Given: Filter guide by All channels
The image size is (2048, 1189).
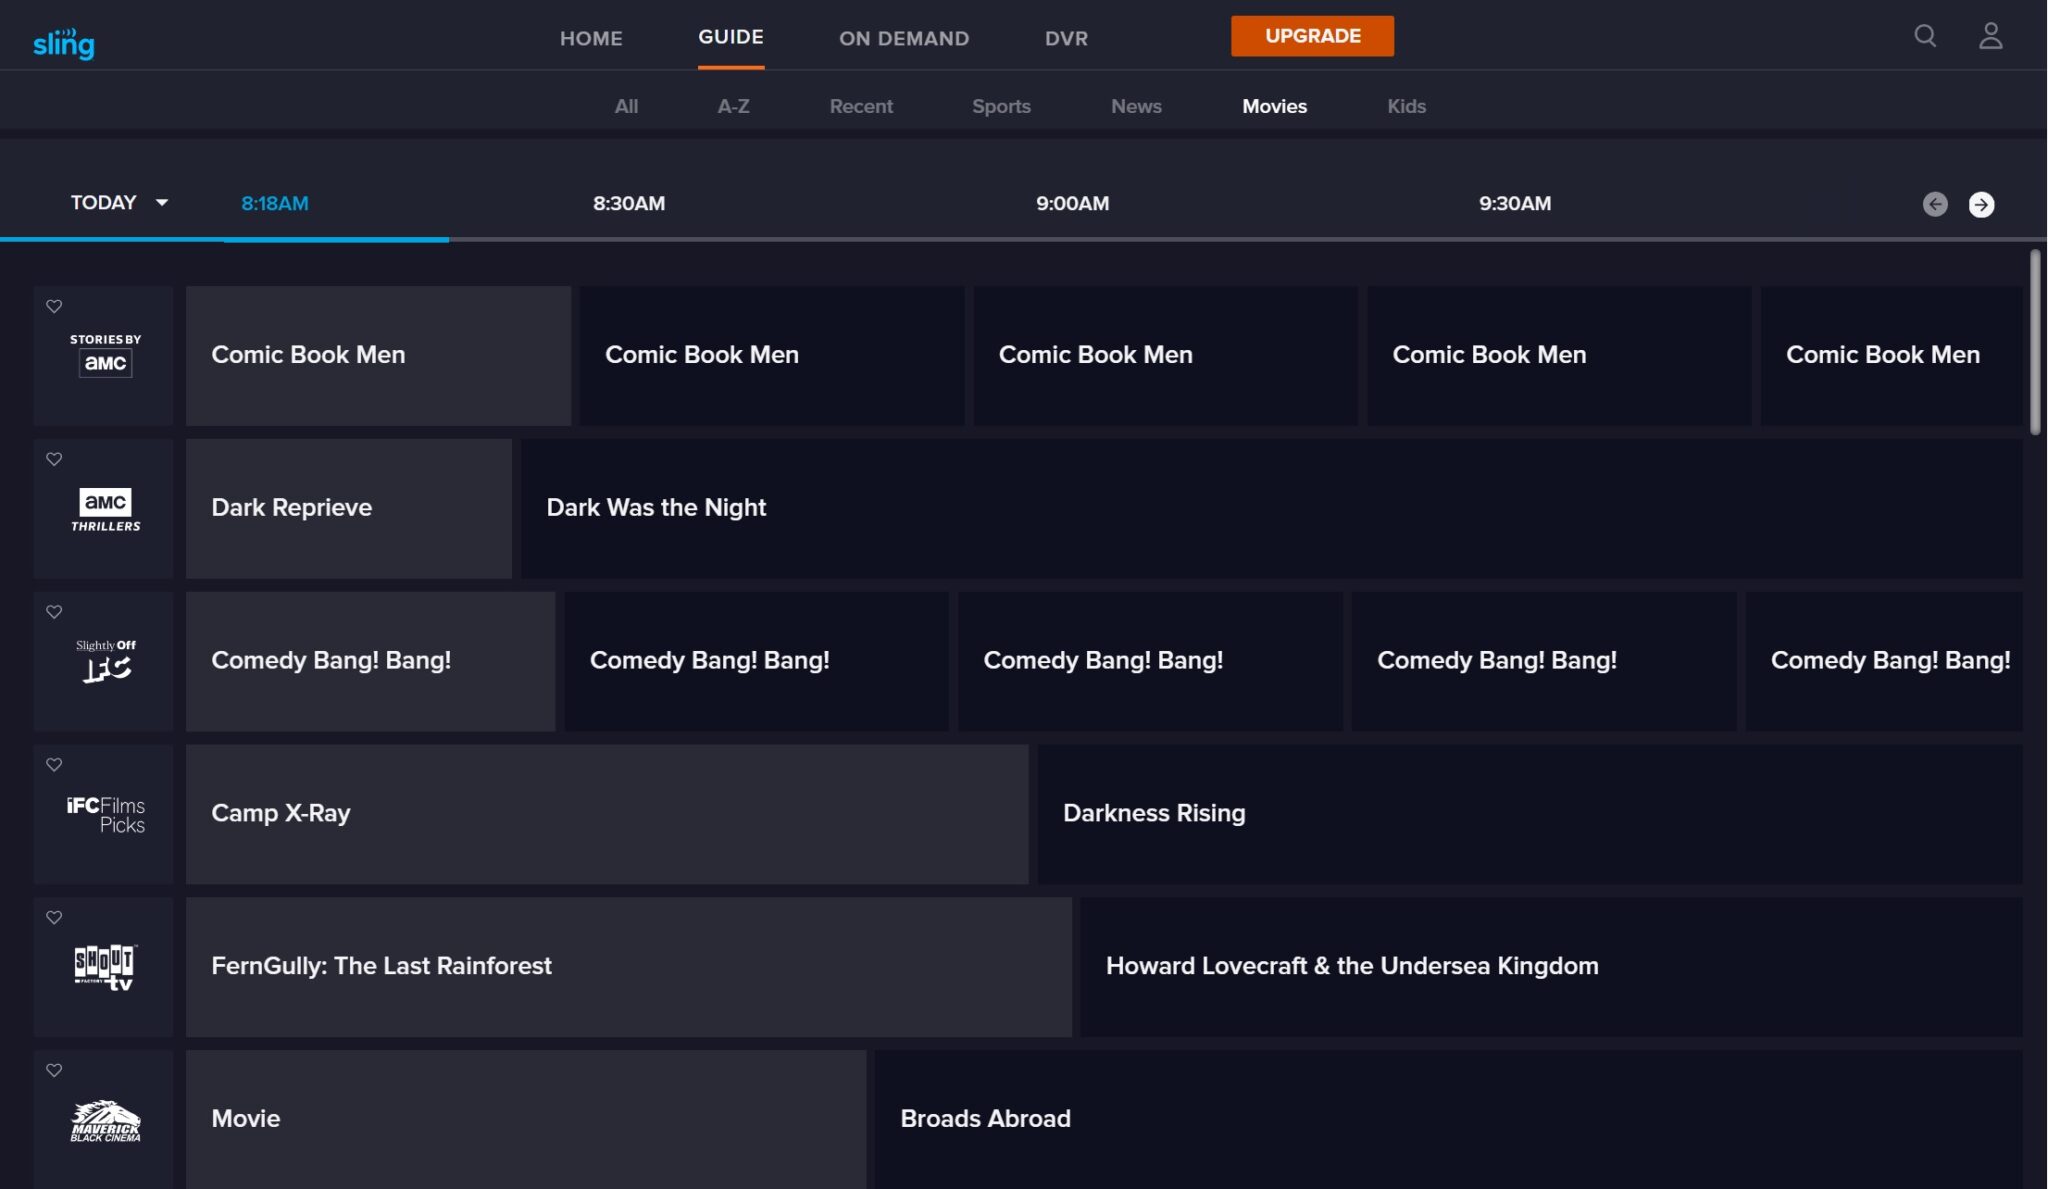Looking at the screenshot, I should click(x=626, y=106).
